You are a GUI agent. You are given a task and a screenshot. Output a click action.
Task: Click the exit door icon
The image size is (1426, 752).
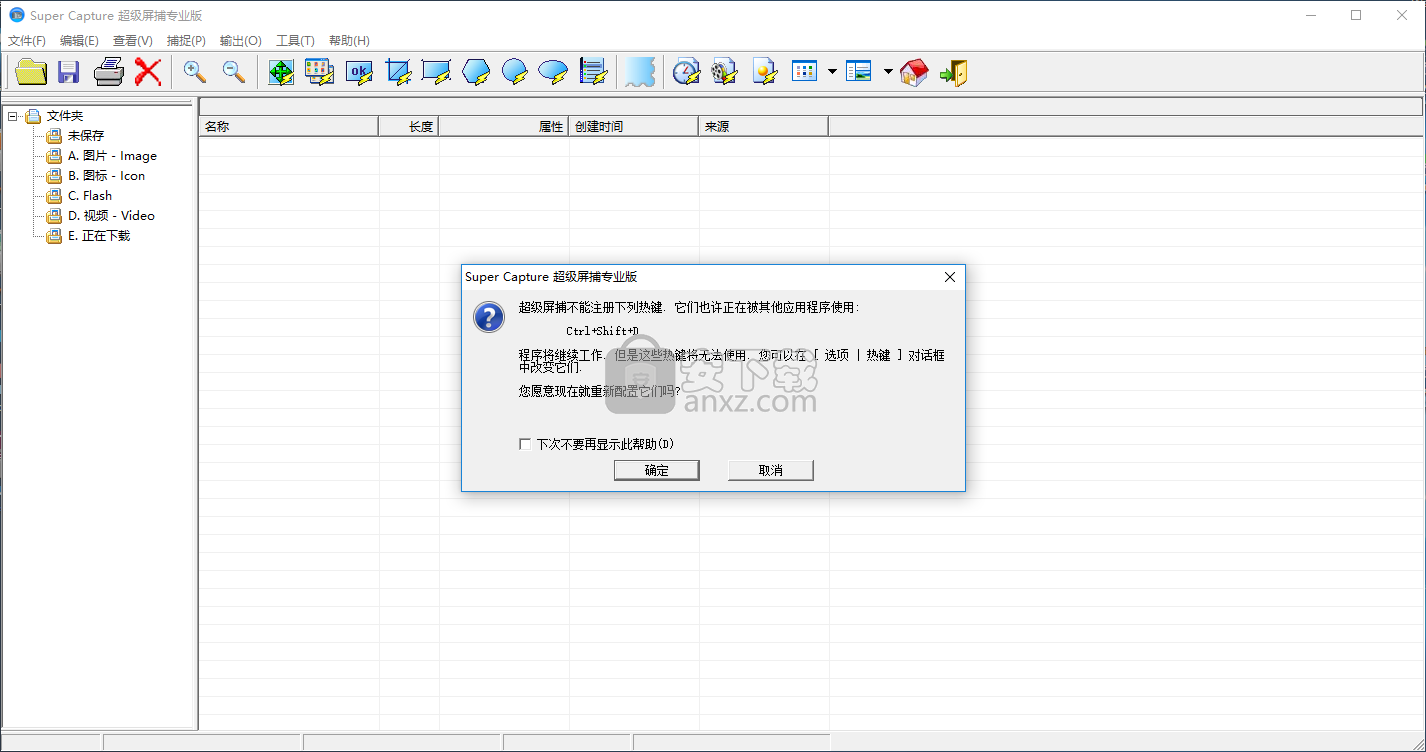coord(953,72)
